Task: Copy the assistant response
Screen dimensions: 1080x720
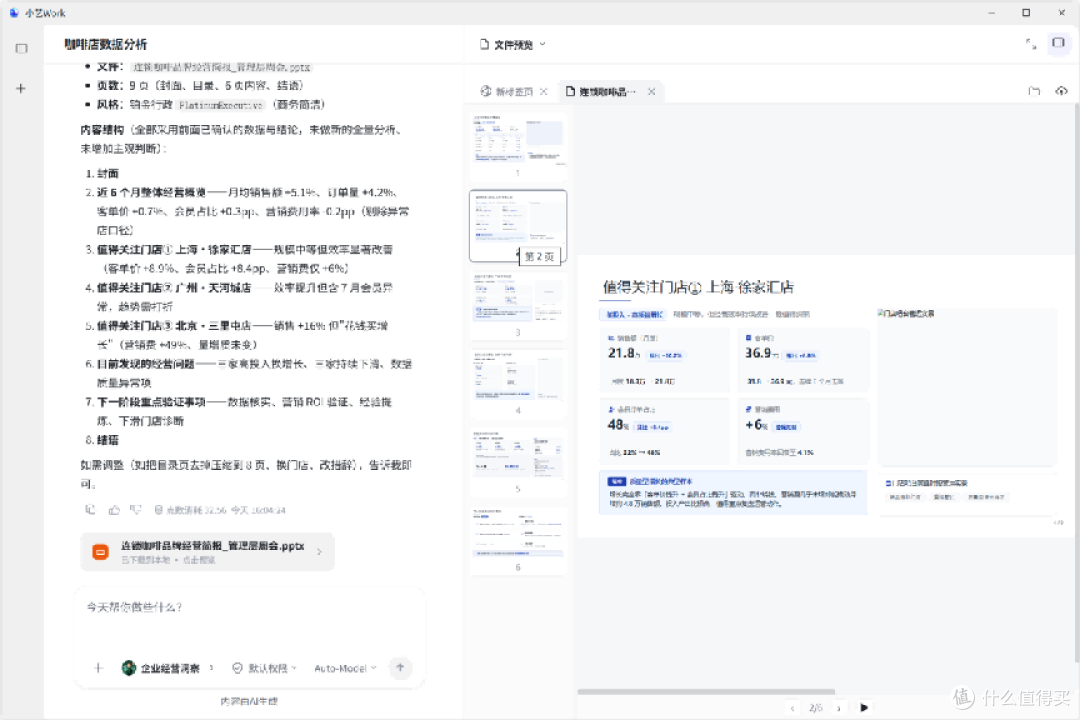Action: (90, 510)
